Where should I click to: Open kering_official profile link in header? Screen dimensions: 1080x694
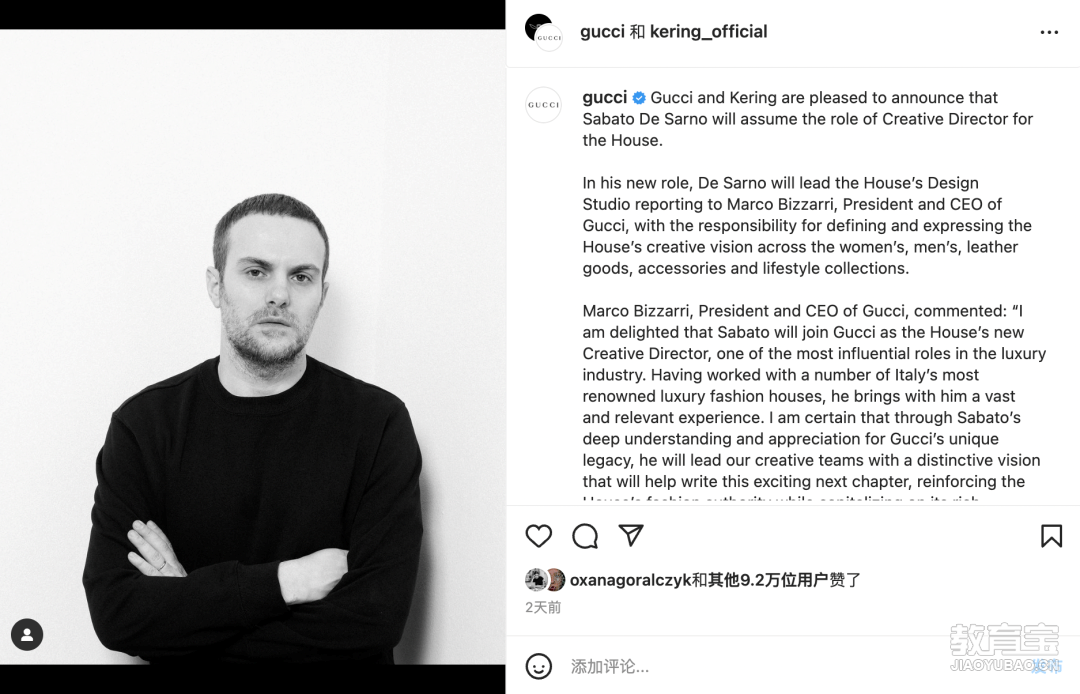[708, 32]
